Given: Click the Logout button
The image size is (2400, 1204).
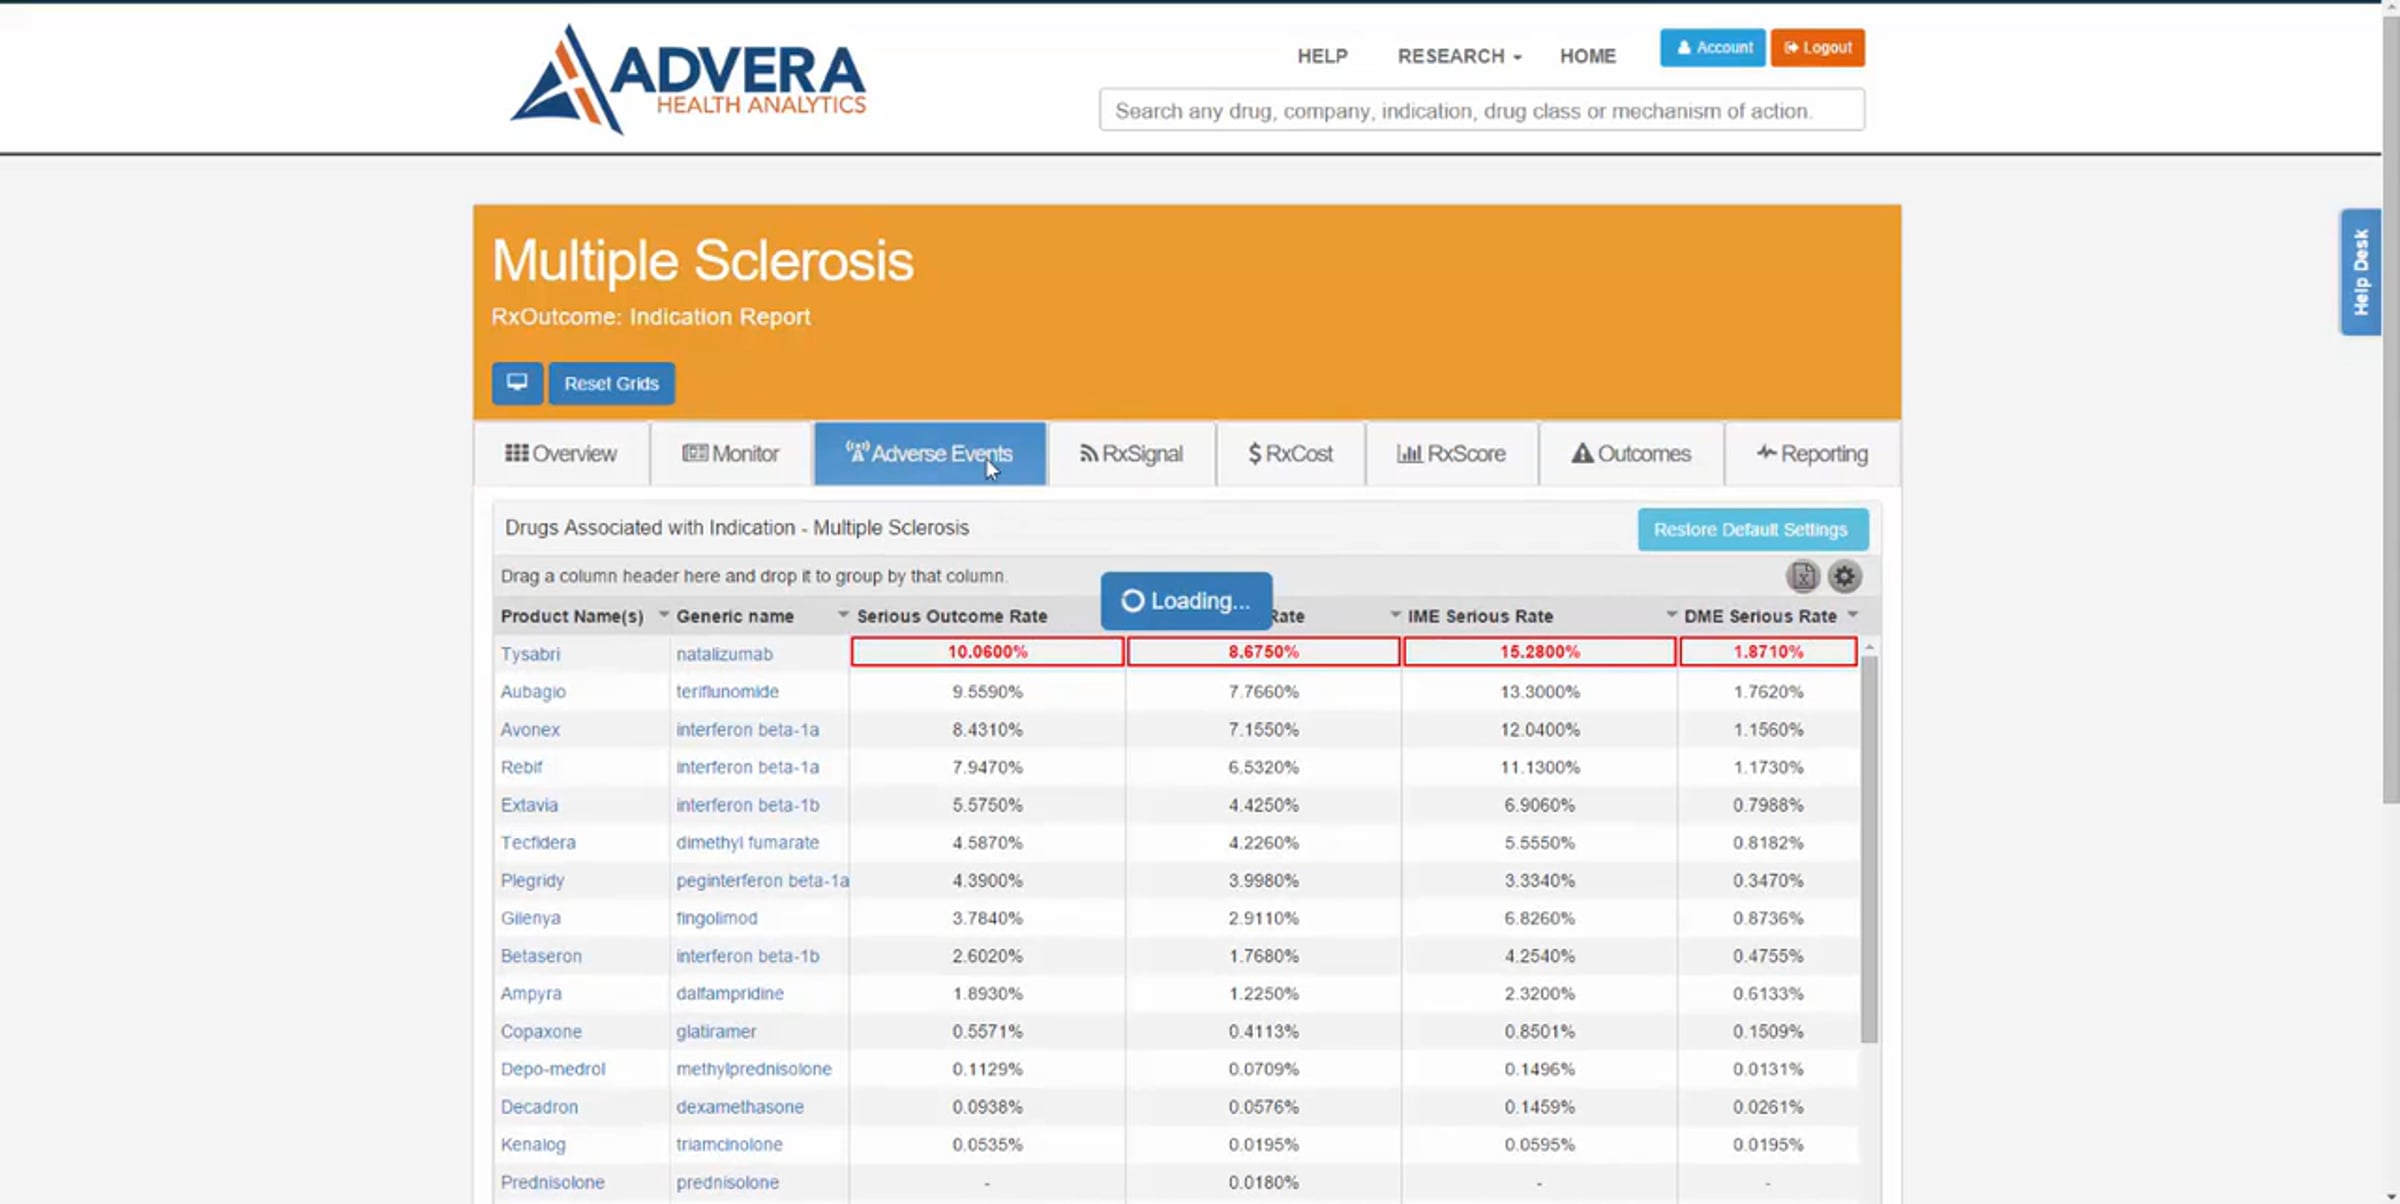Looking at the screenshot, I should [x=1817, y=47].
